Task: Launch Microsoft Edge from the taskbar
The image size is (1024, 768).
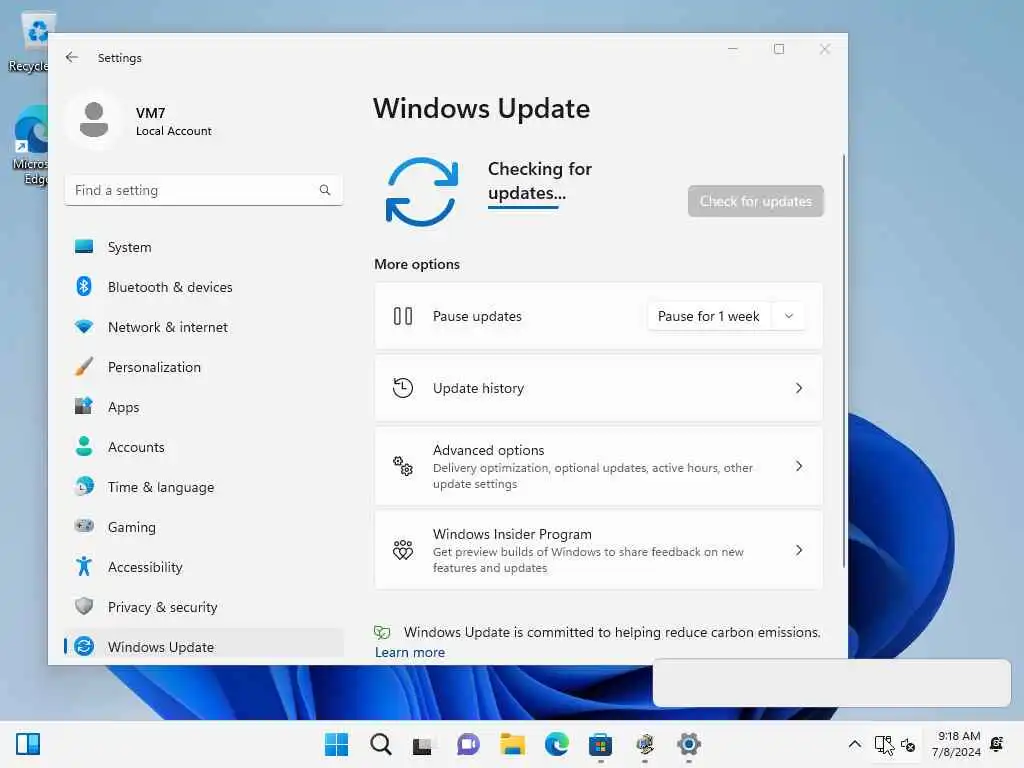Action: (x=556, y=744)
